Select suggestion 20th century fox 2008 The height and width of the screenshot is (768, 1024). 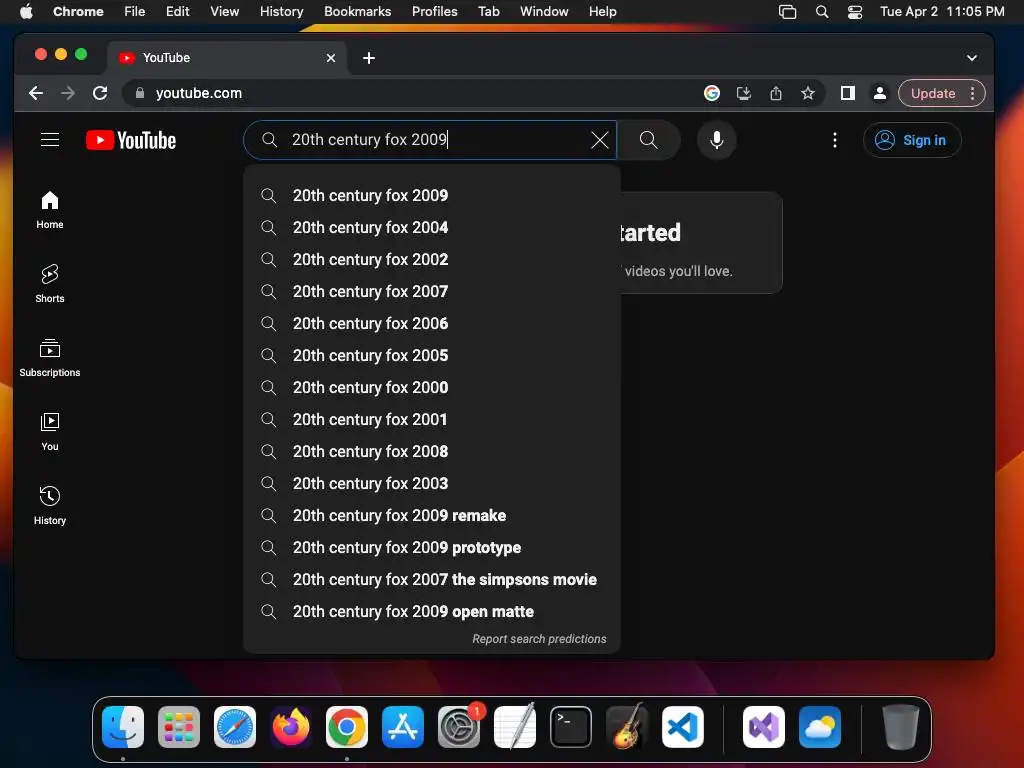[x=431, y=451]
